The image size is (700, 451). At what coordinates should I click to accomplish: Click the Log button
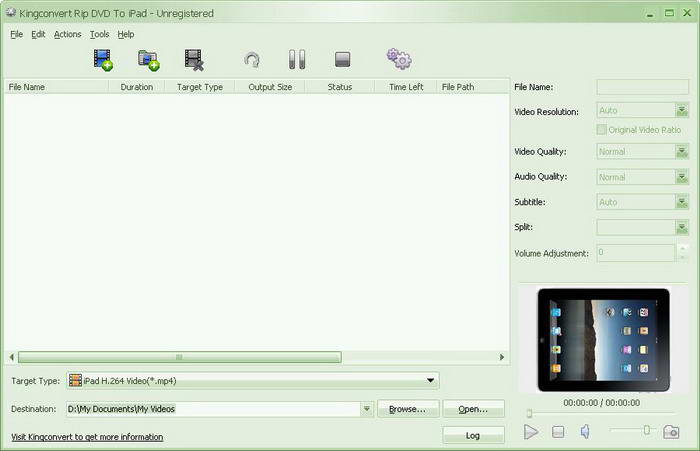(473, 435)
